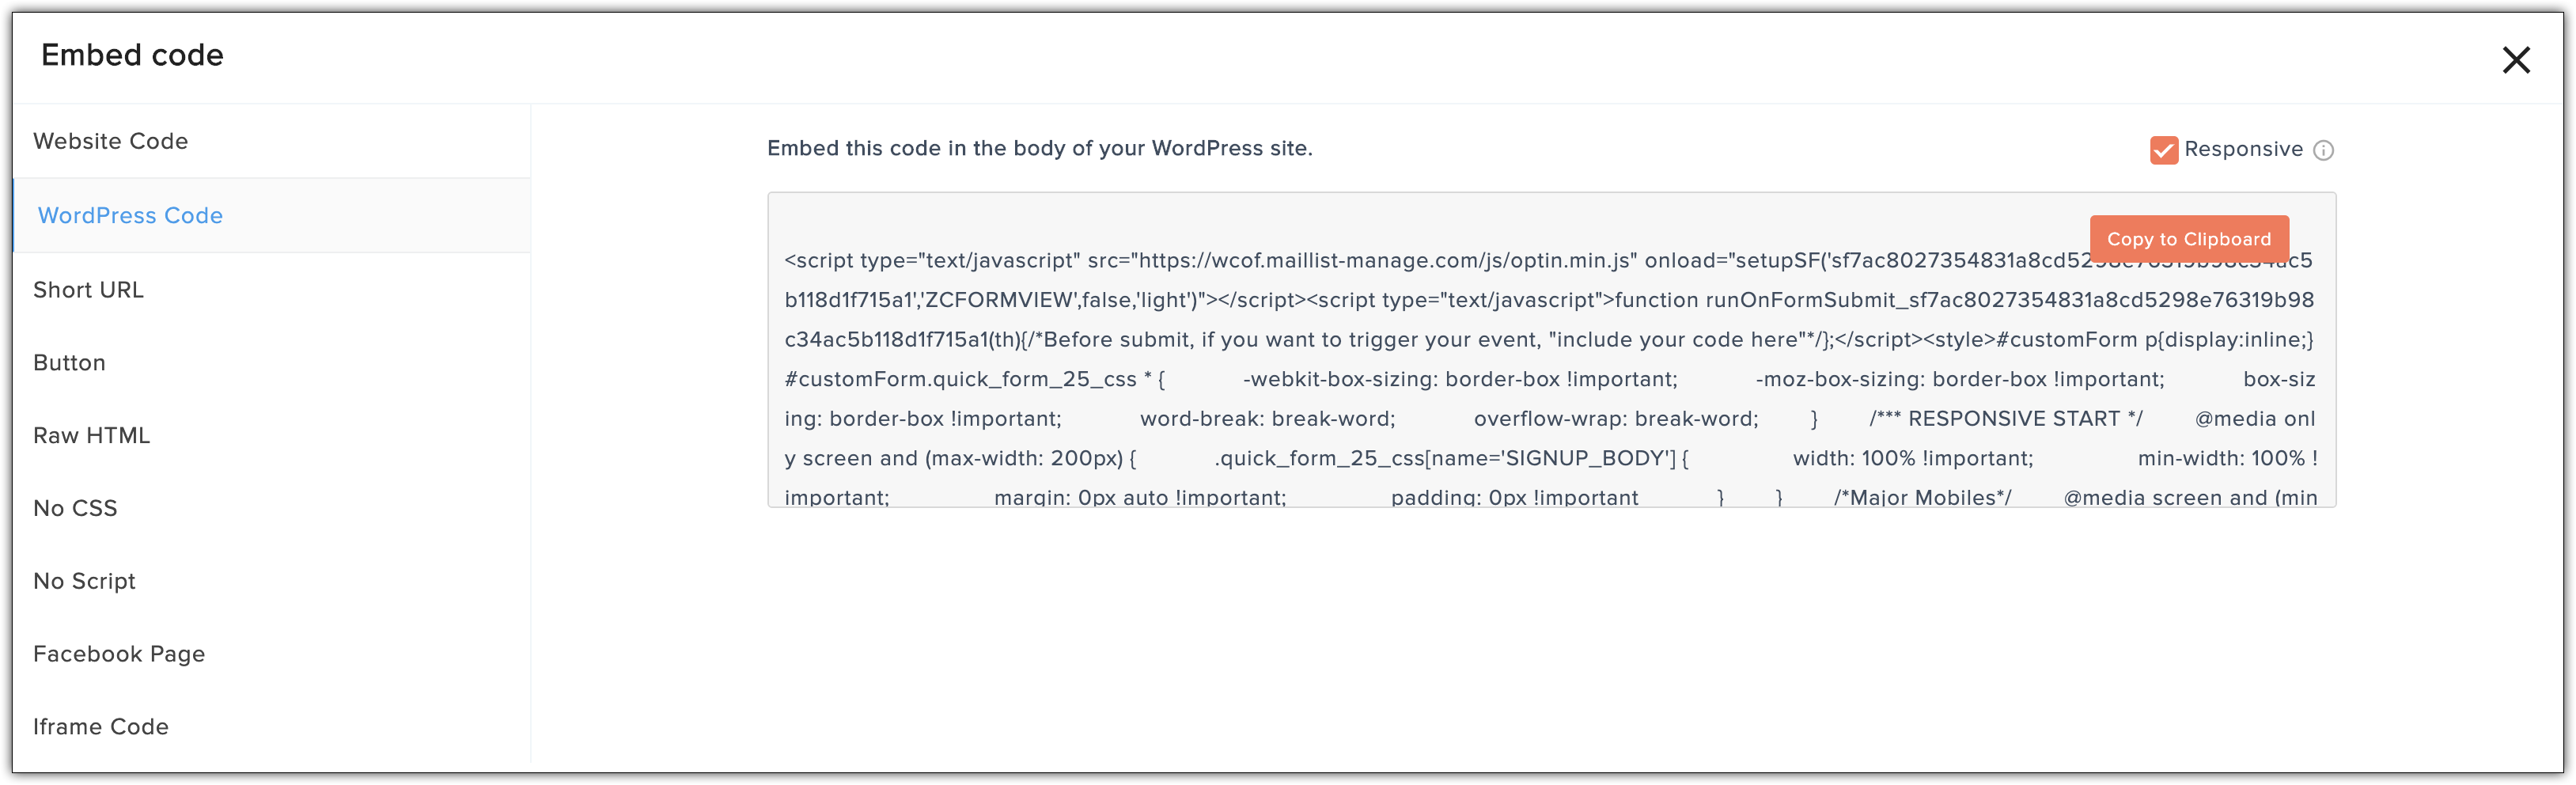This screenshot has height=785, width=2576.
Task: Copy the embed code to clipboard
Action: pyautogui.click(x=2188, y=239)
